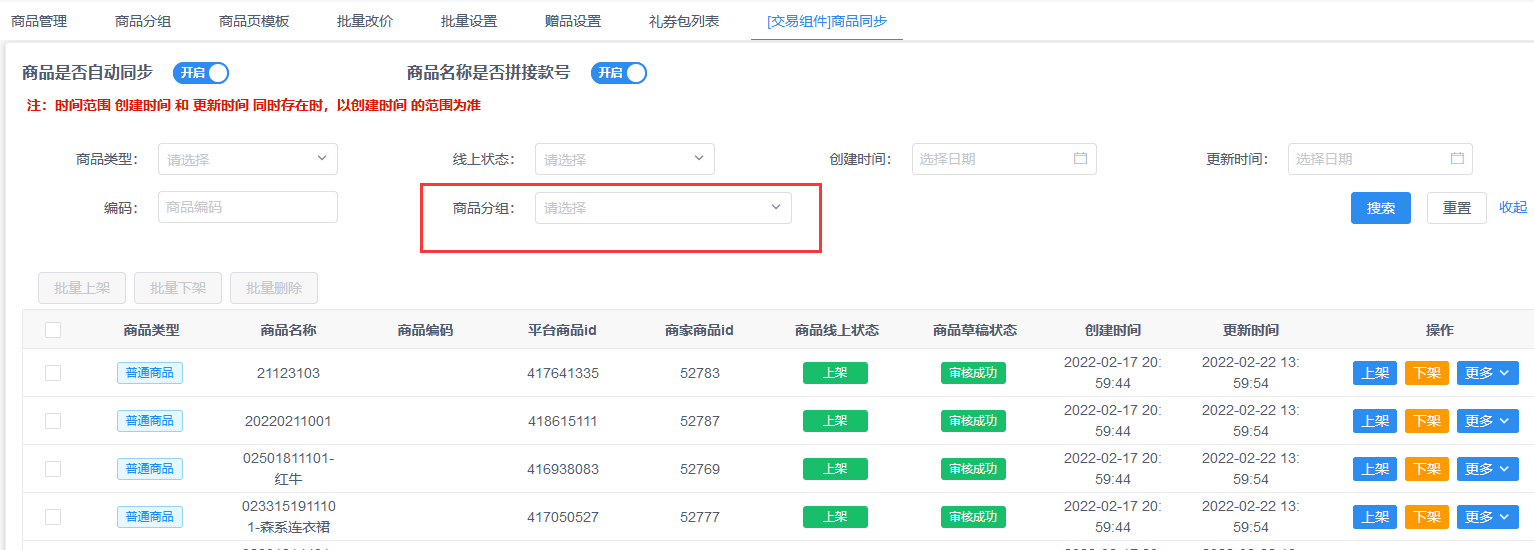The image size is (1534, 550).
Task: Click orange 下架 for 02501811101-红牛 row
Action: coord(1427,469)
